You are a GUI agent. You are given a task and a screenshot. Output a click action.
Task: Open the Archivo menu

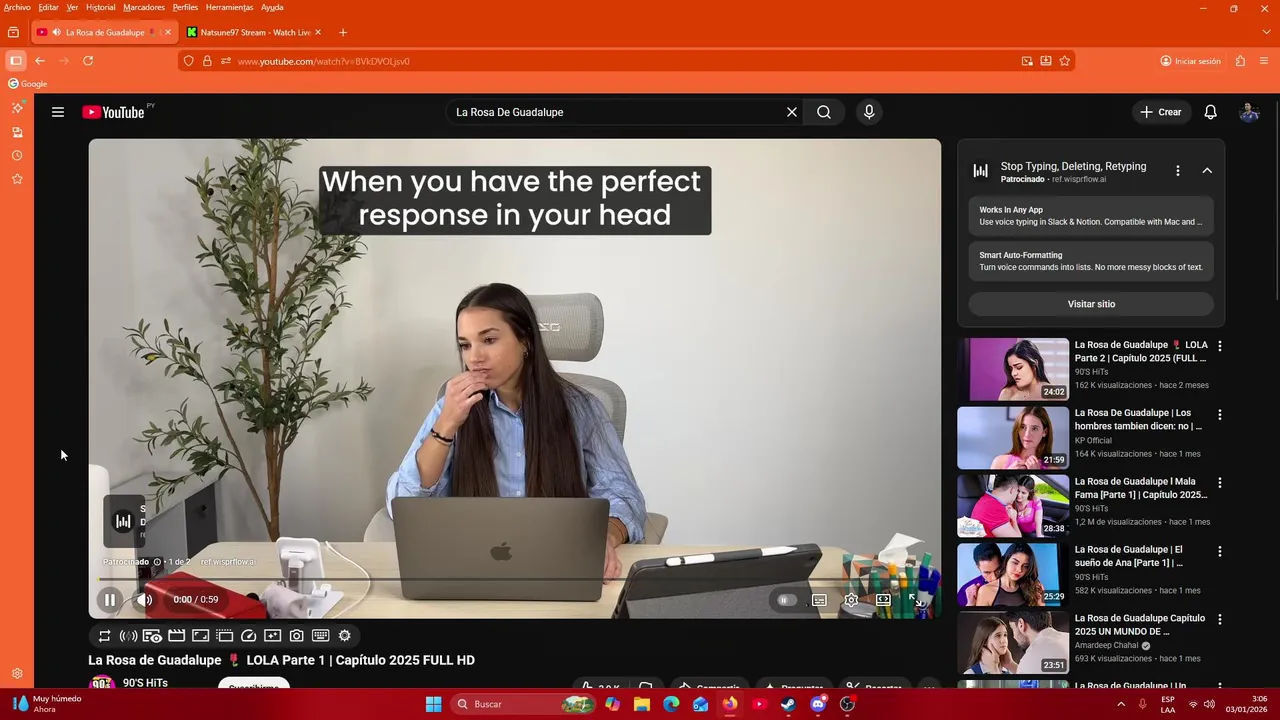pos(17,7)
